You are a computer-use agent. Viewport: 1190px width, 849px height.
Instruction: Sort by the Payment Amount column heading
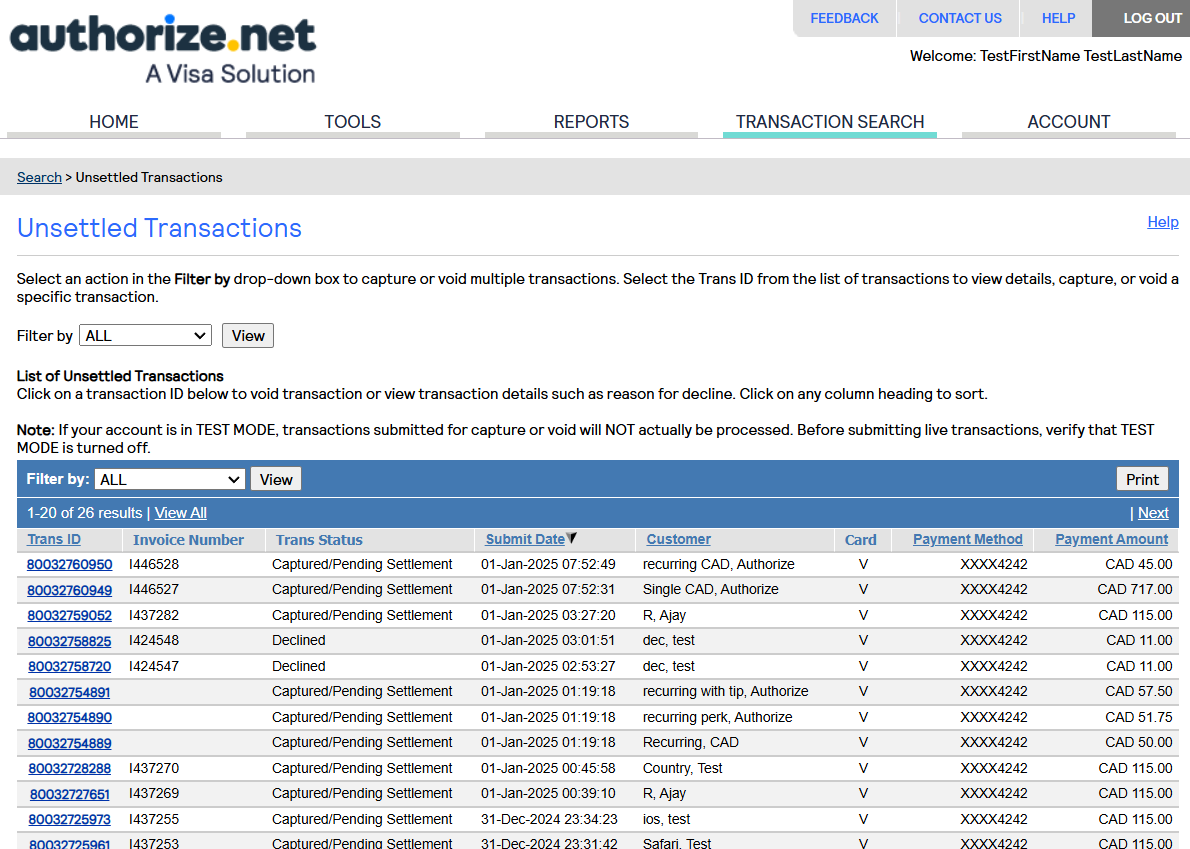tap(1112, 539)
